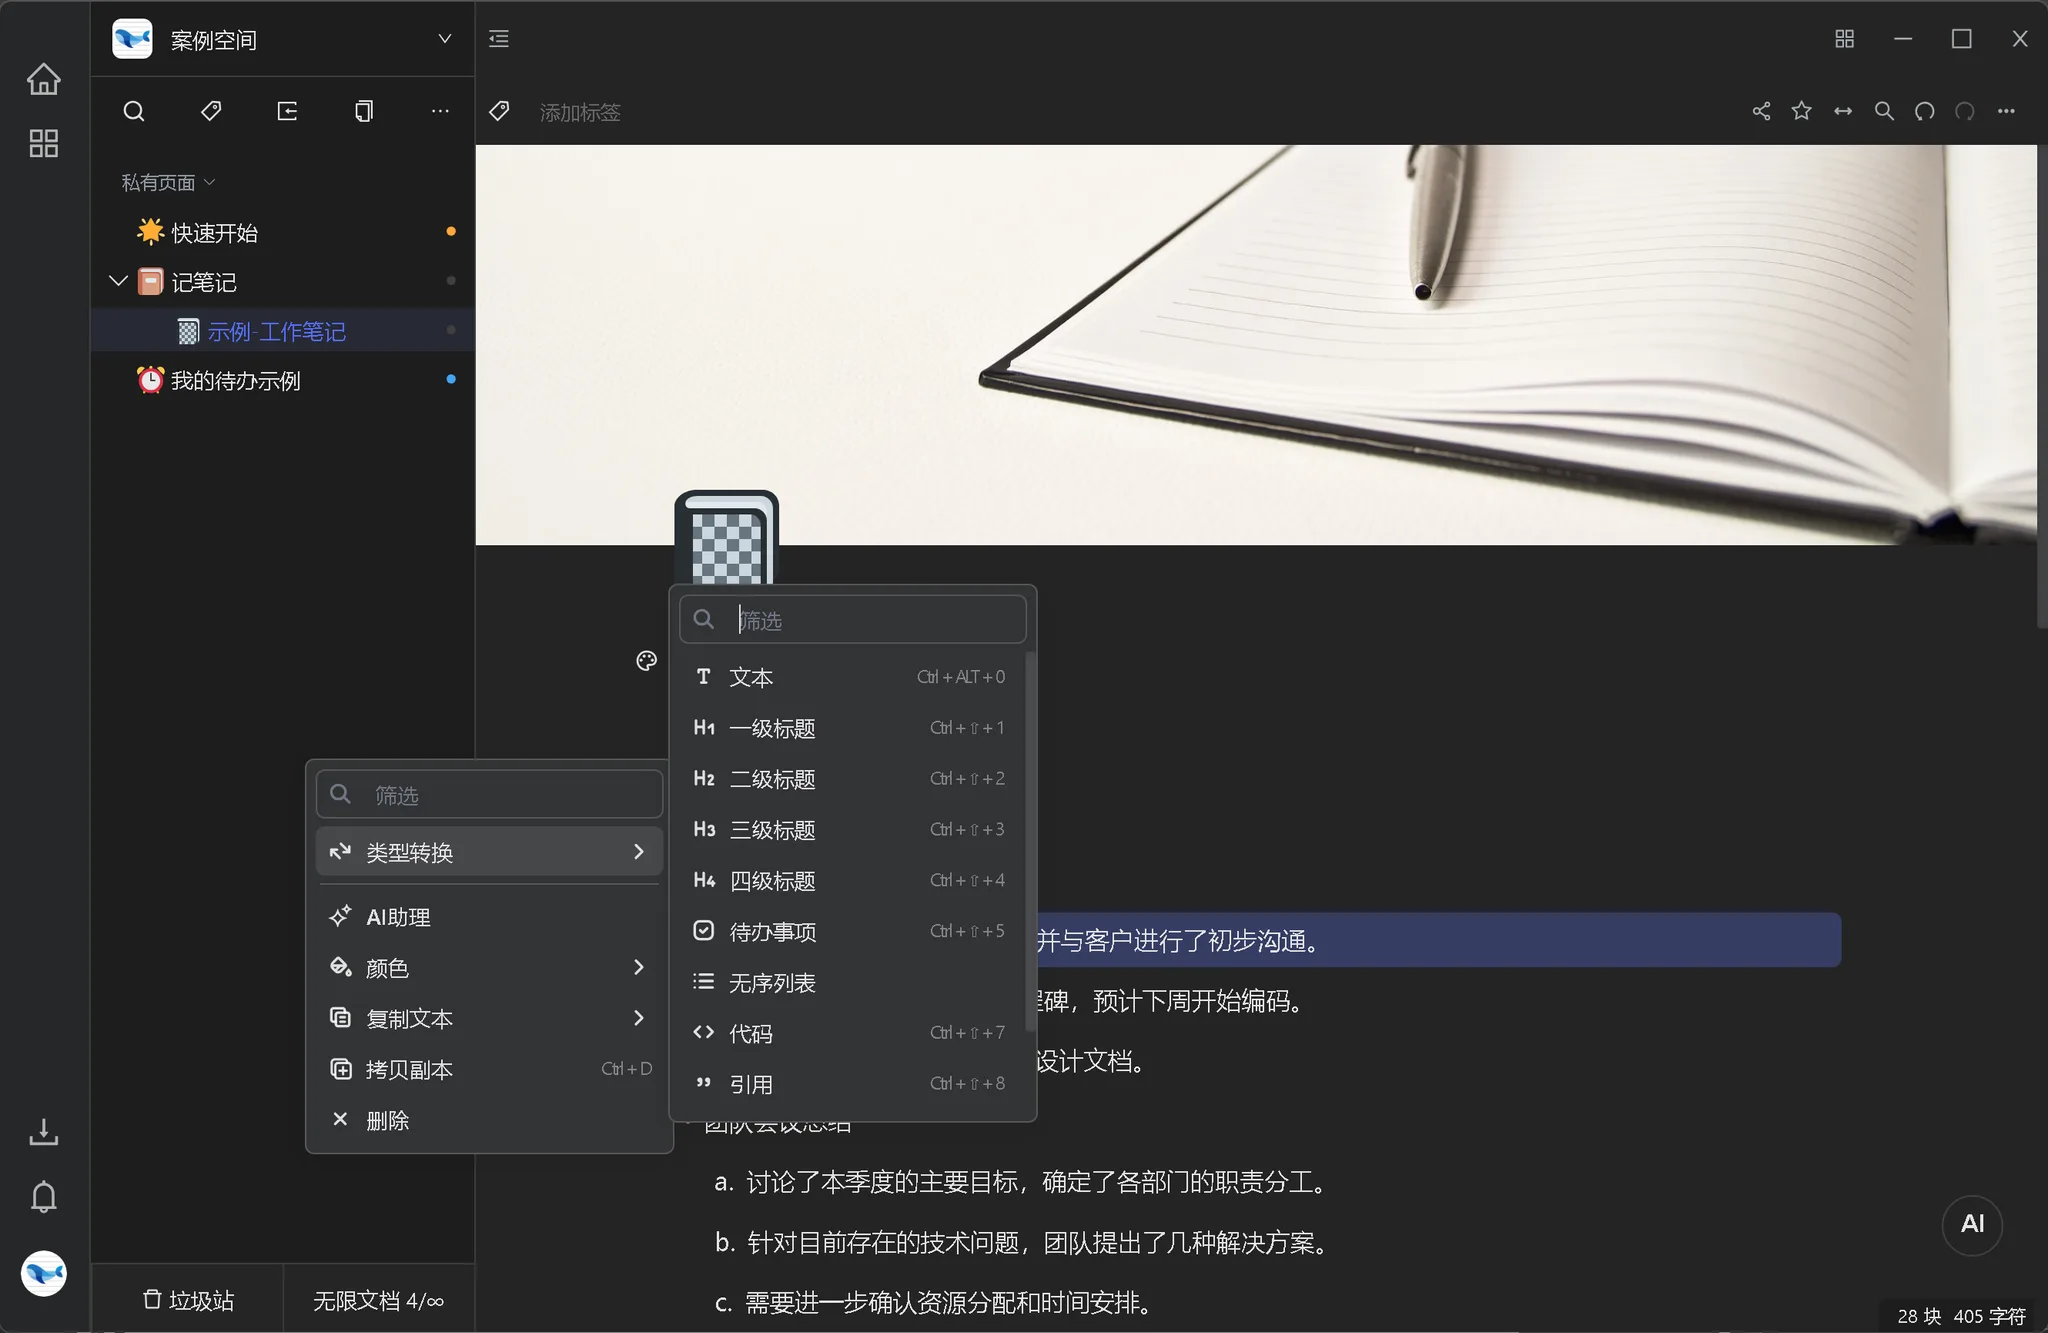Toggle page width arrows icon

click(1843, 111)
